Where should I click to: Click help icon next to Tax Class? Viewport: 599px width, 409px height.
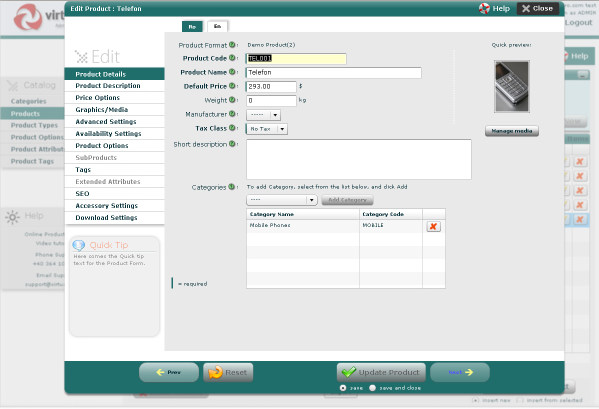click(x=232, y=128)
